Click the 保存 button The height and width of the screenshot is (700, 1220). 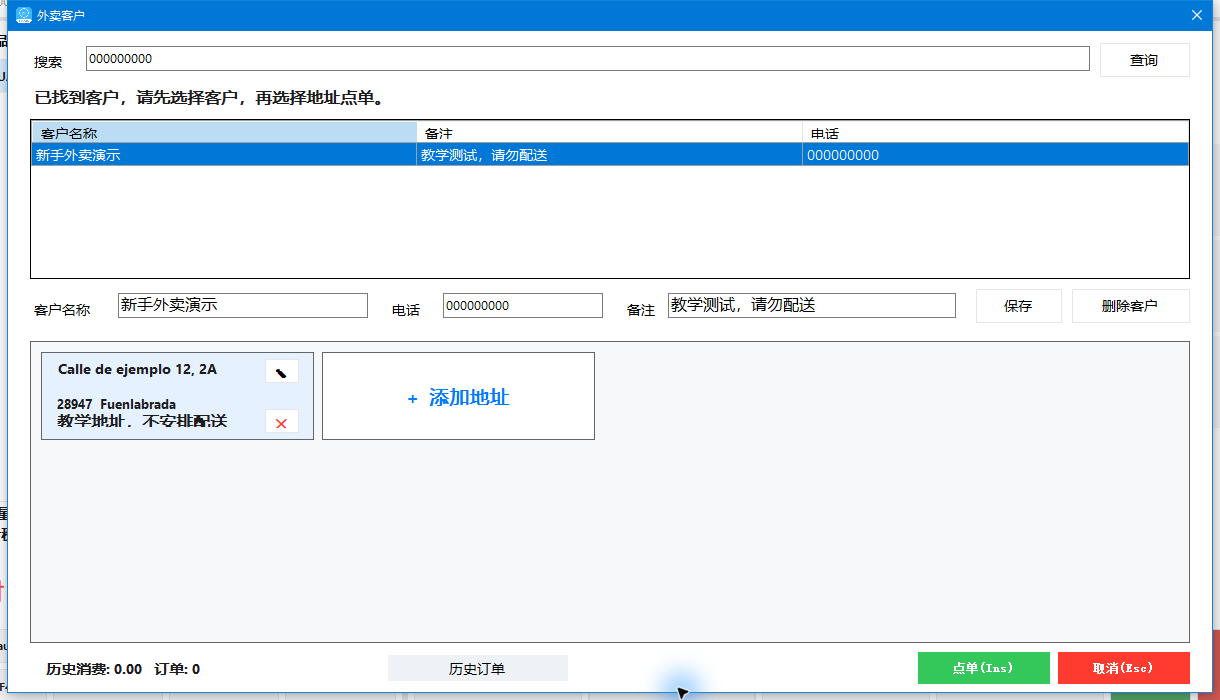click(x=1018, y=306)
